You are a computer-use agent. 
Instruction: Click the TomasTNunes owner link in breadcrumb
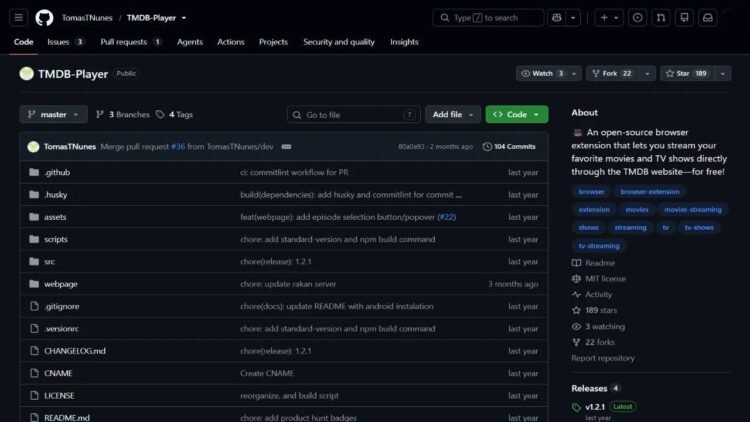click(87, 18)
